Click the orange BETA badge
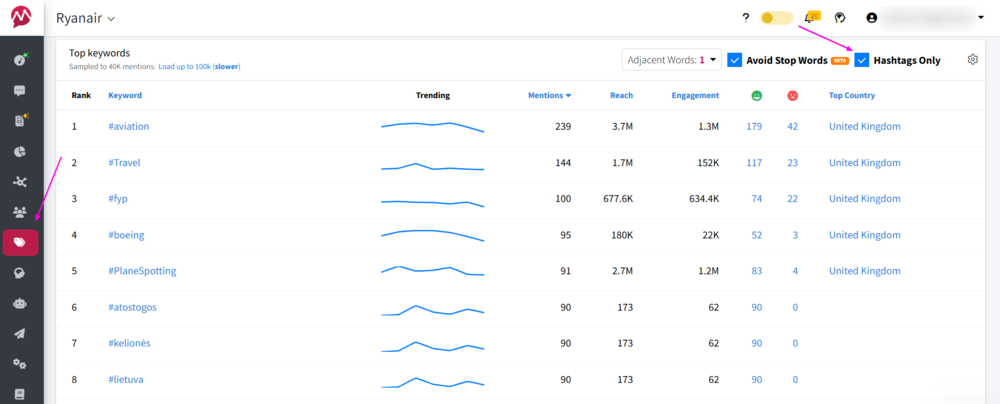 840,61
